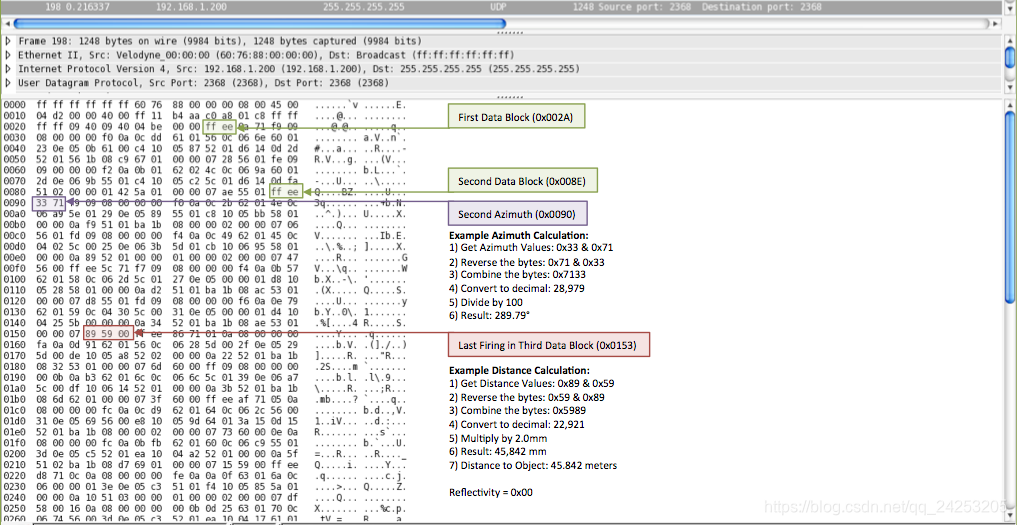
Task: Select hex dump row at offset 01f0
Action: 205,442
